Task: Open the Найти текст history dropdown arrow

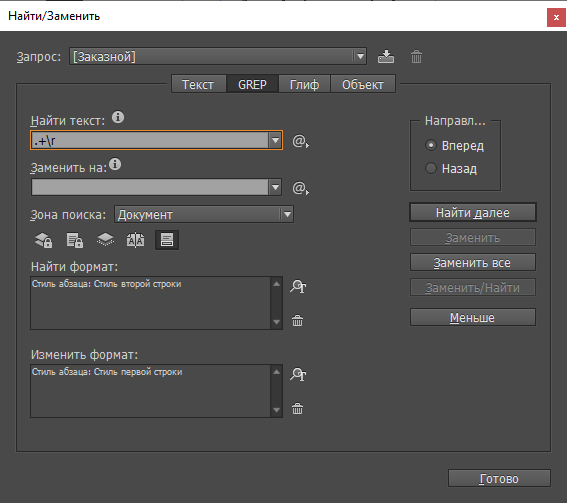Action: pos(275,140)
